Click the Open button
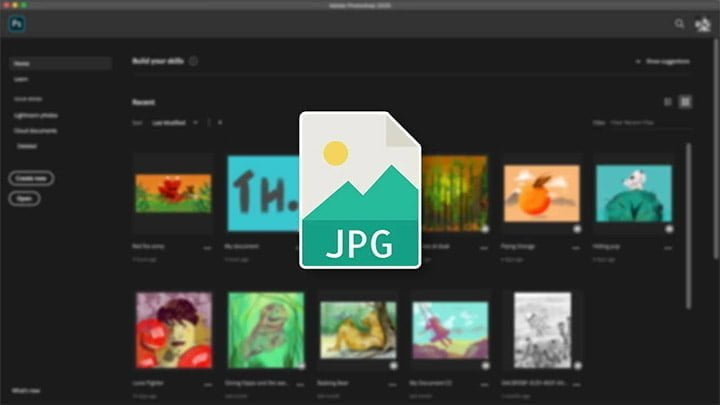Screen dimensions: 720x405 pos(24,198)
